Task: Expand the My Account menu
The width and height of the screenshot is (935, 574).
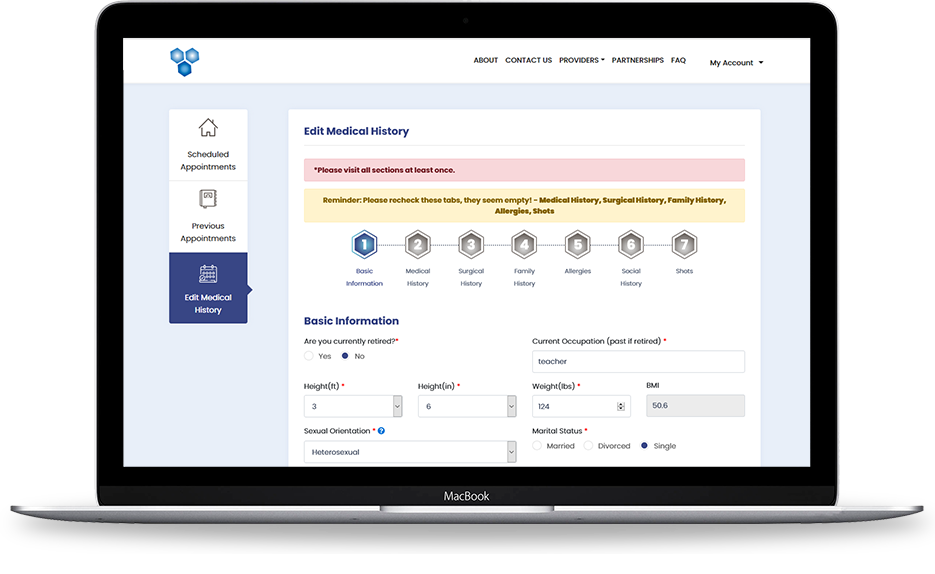Action: pyautogui.click(x=736, y=63)
